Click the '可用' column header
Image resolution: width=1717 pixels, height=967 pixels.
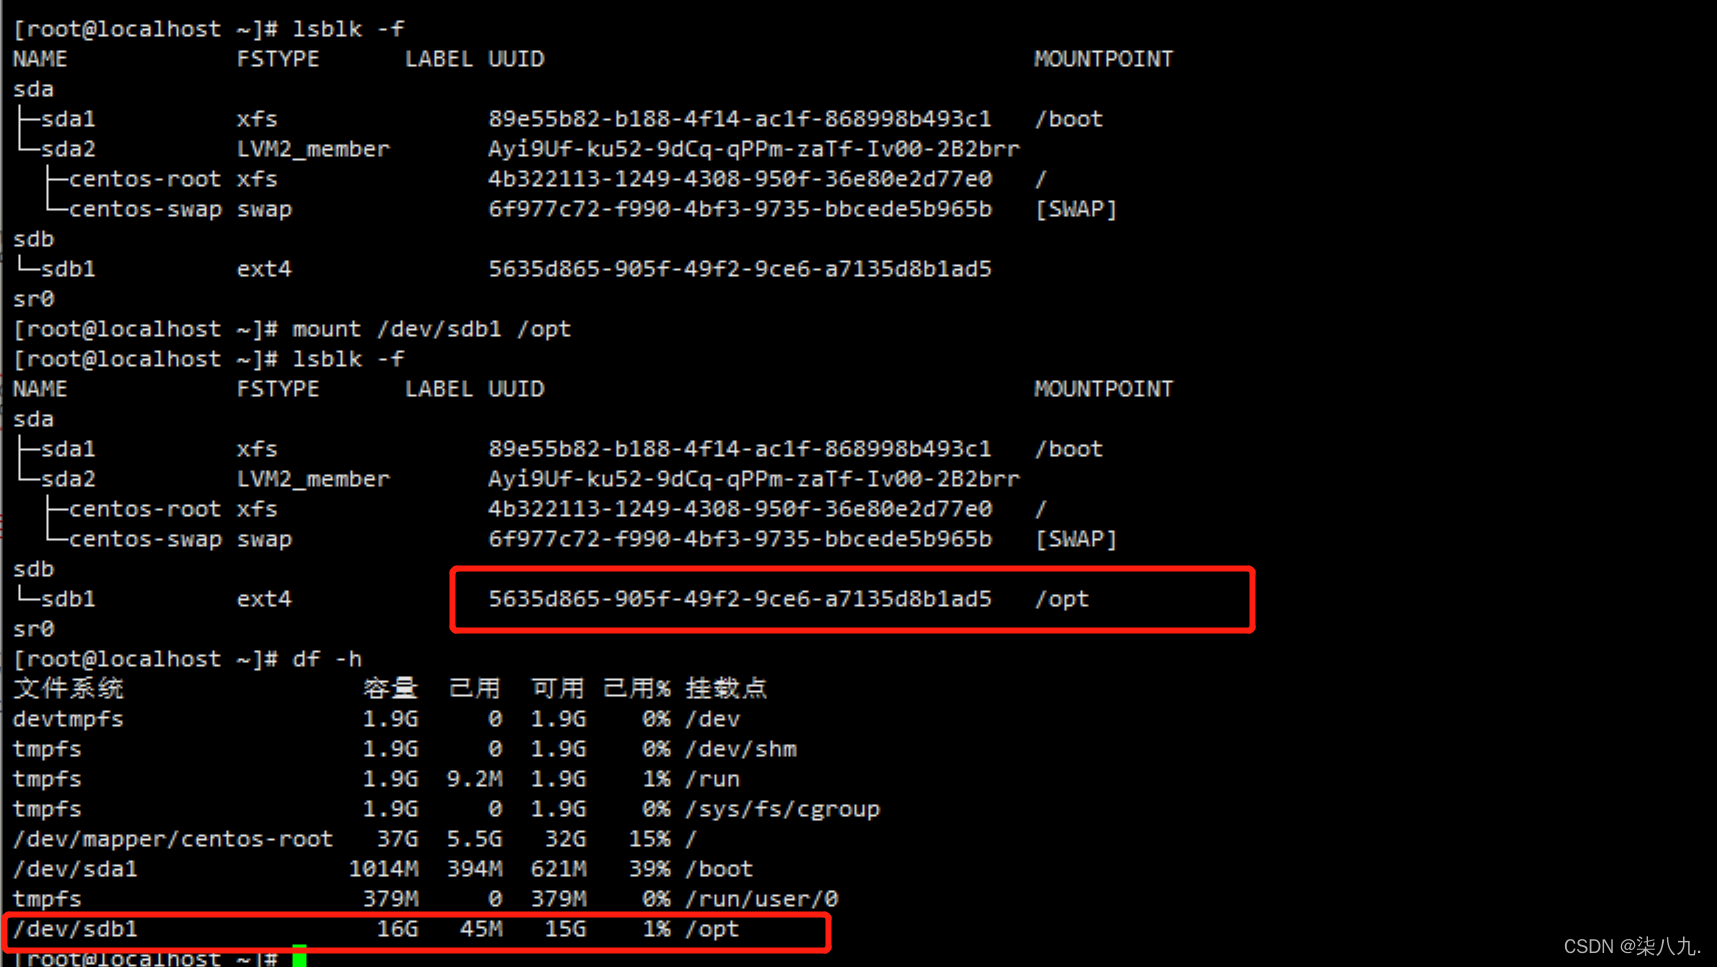pos(558,689)
